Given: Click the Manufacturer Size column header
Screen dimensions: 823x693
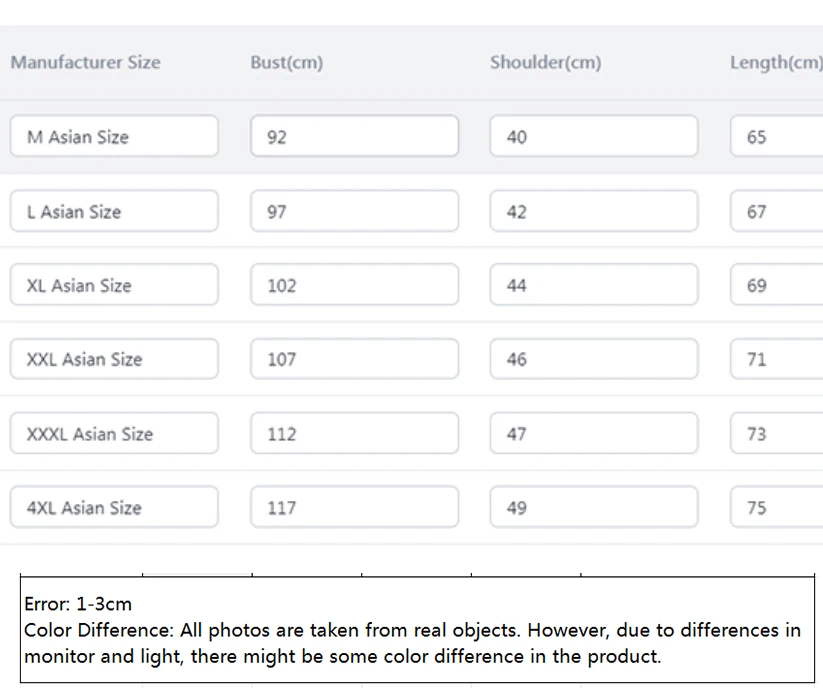Looking at the screenshot, I should 85,62.
